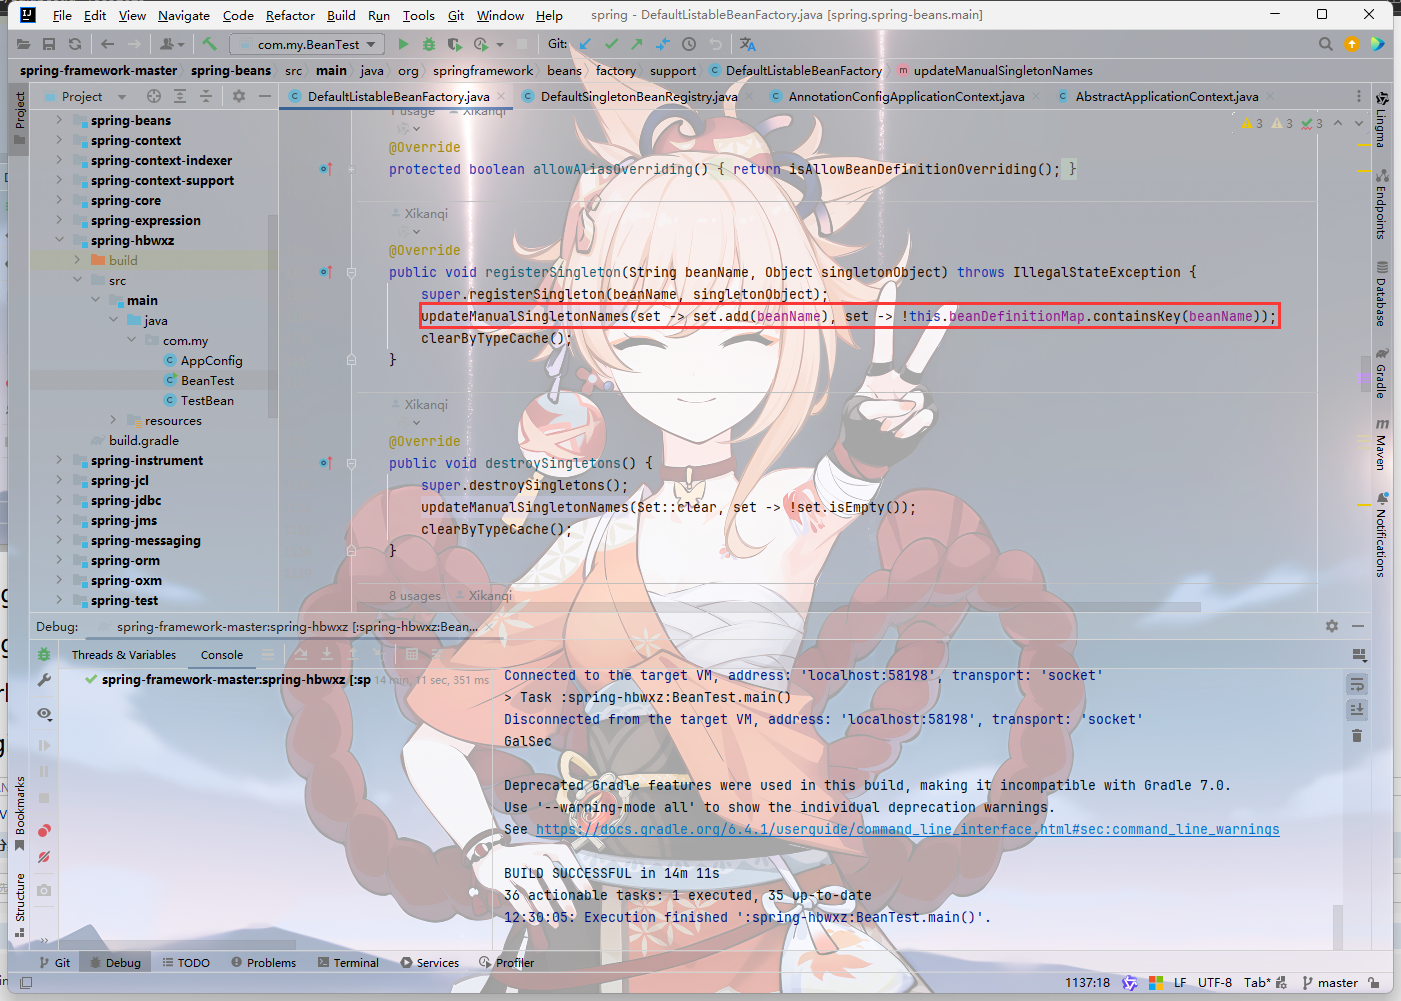Toggle the Structure tool window stripe button
This screenshot has width=1401, height=1001.
point(20,906)
